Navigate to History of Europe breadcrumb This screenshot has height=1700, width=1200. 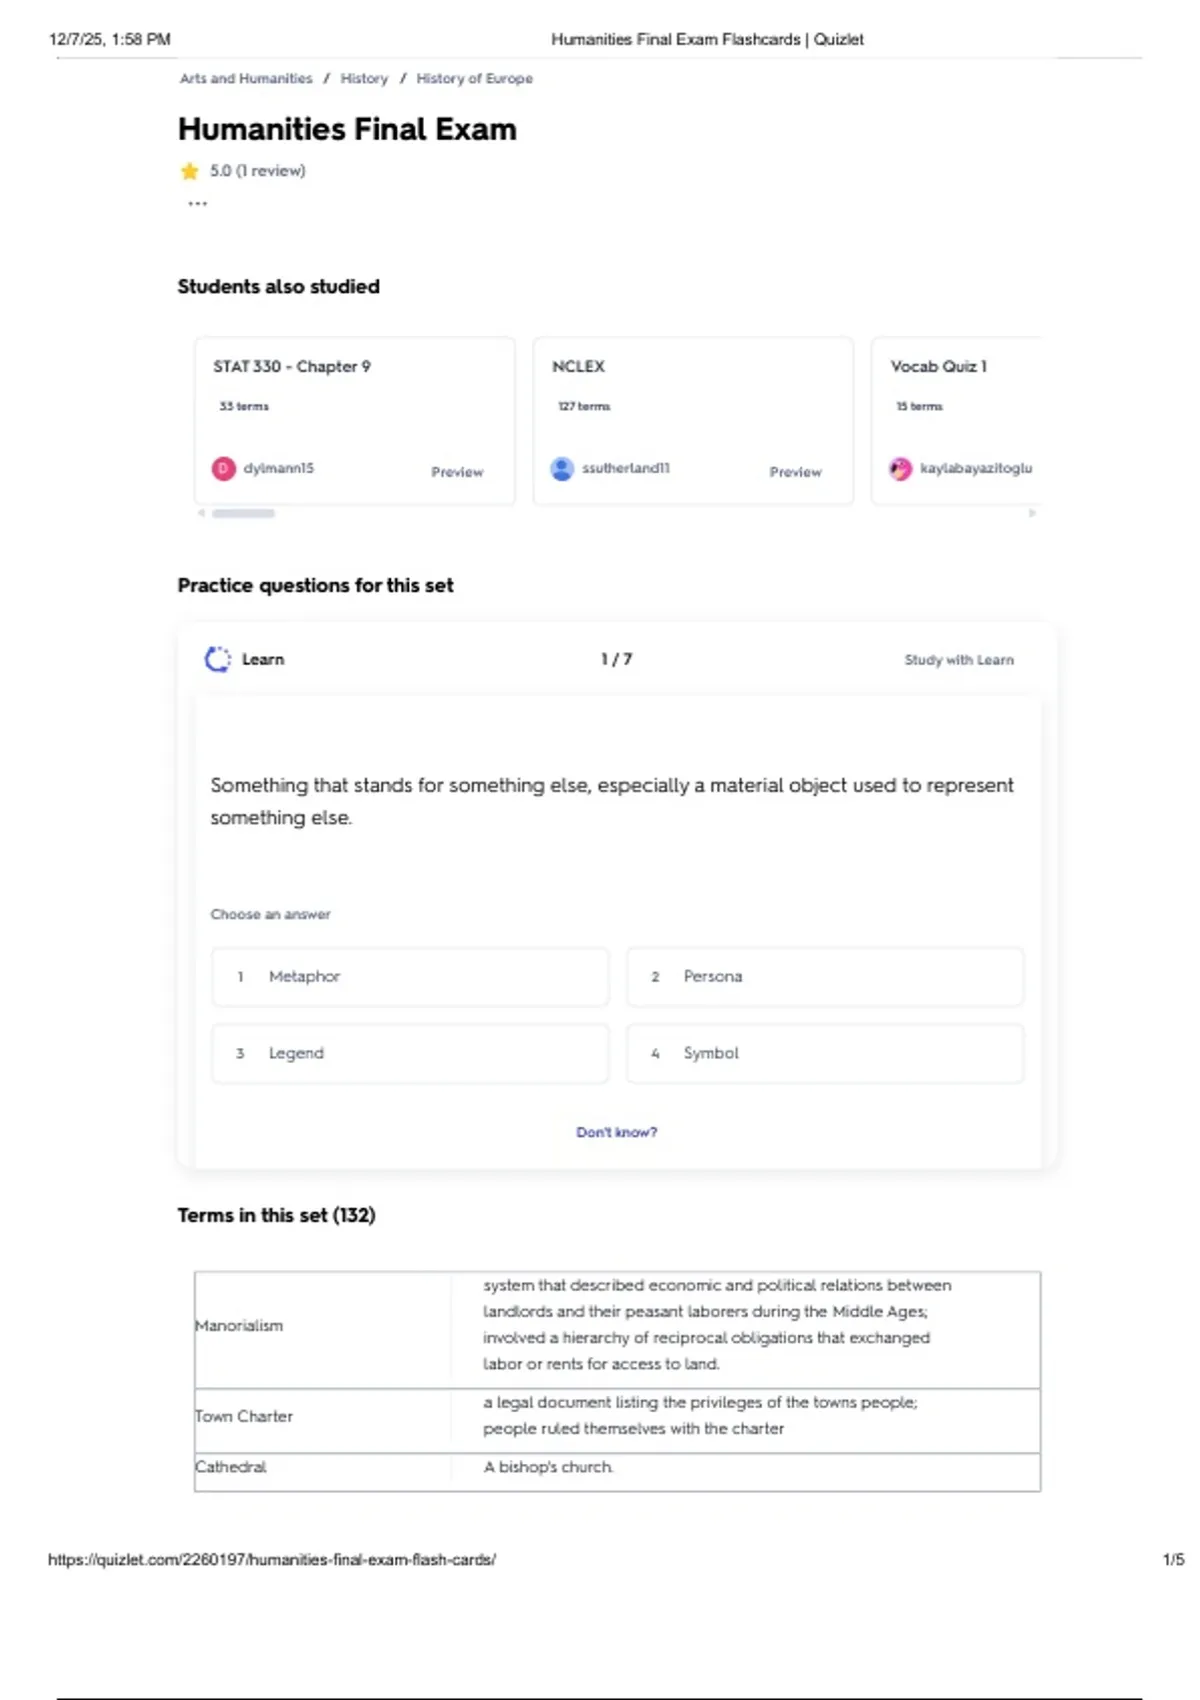(474, 78)
